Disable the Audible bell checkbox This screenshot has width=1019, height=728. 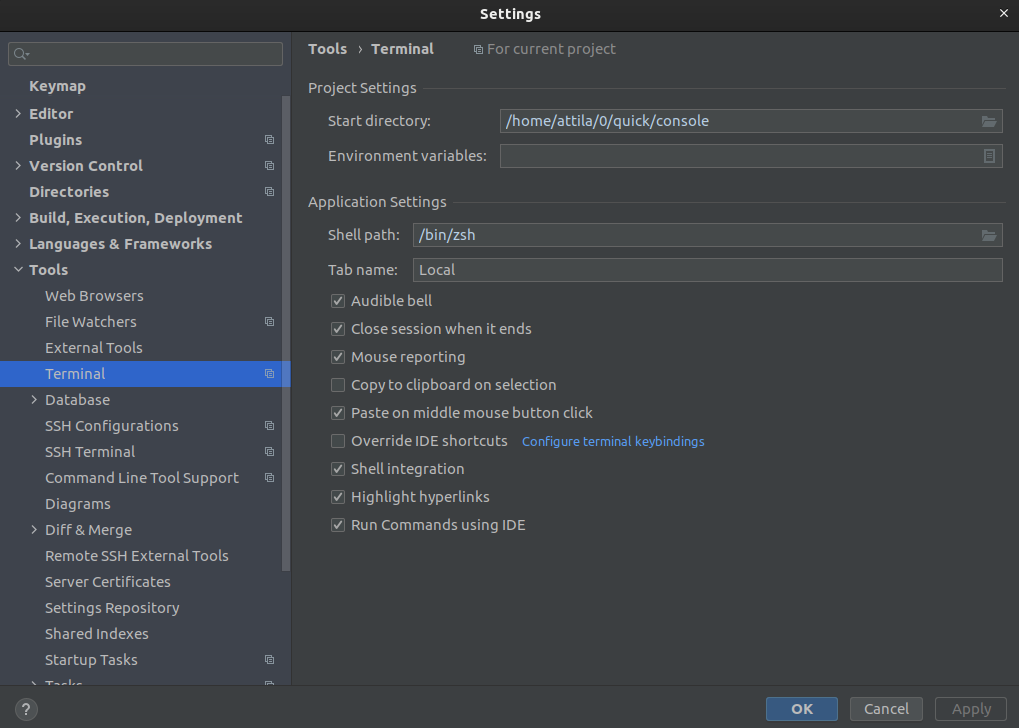point(338,300)
